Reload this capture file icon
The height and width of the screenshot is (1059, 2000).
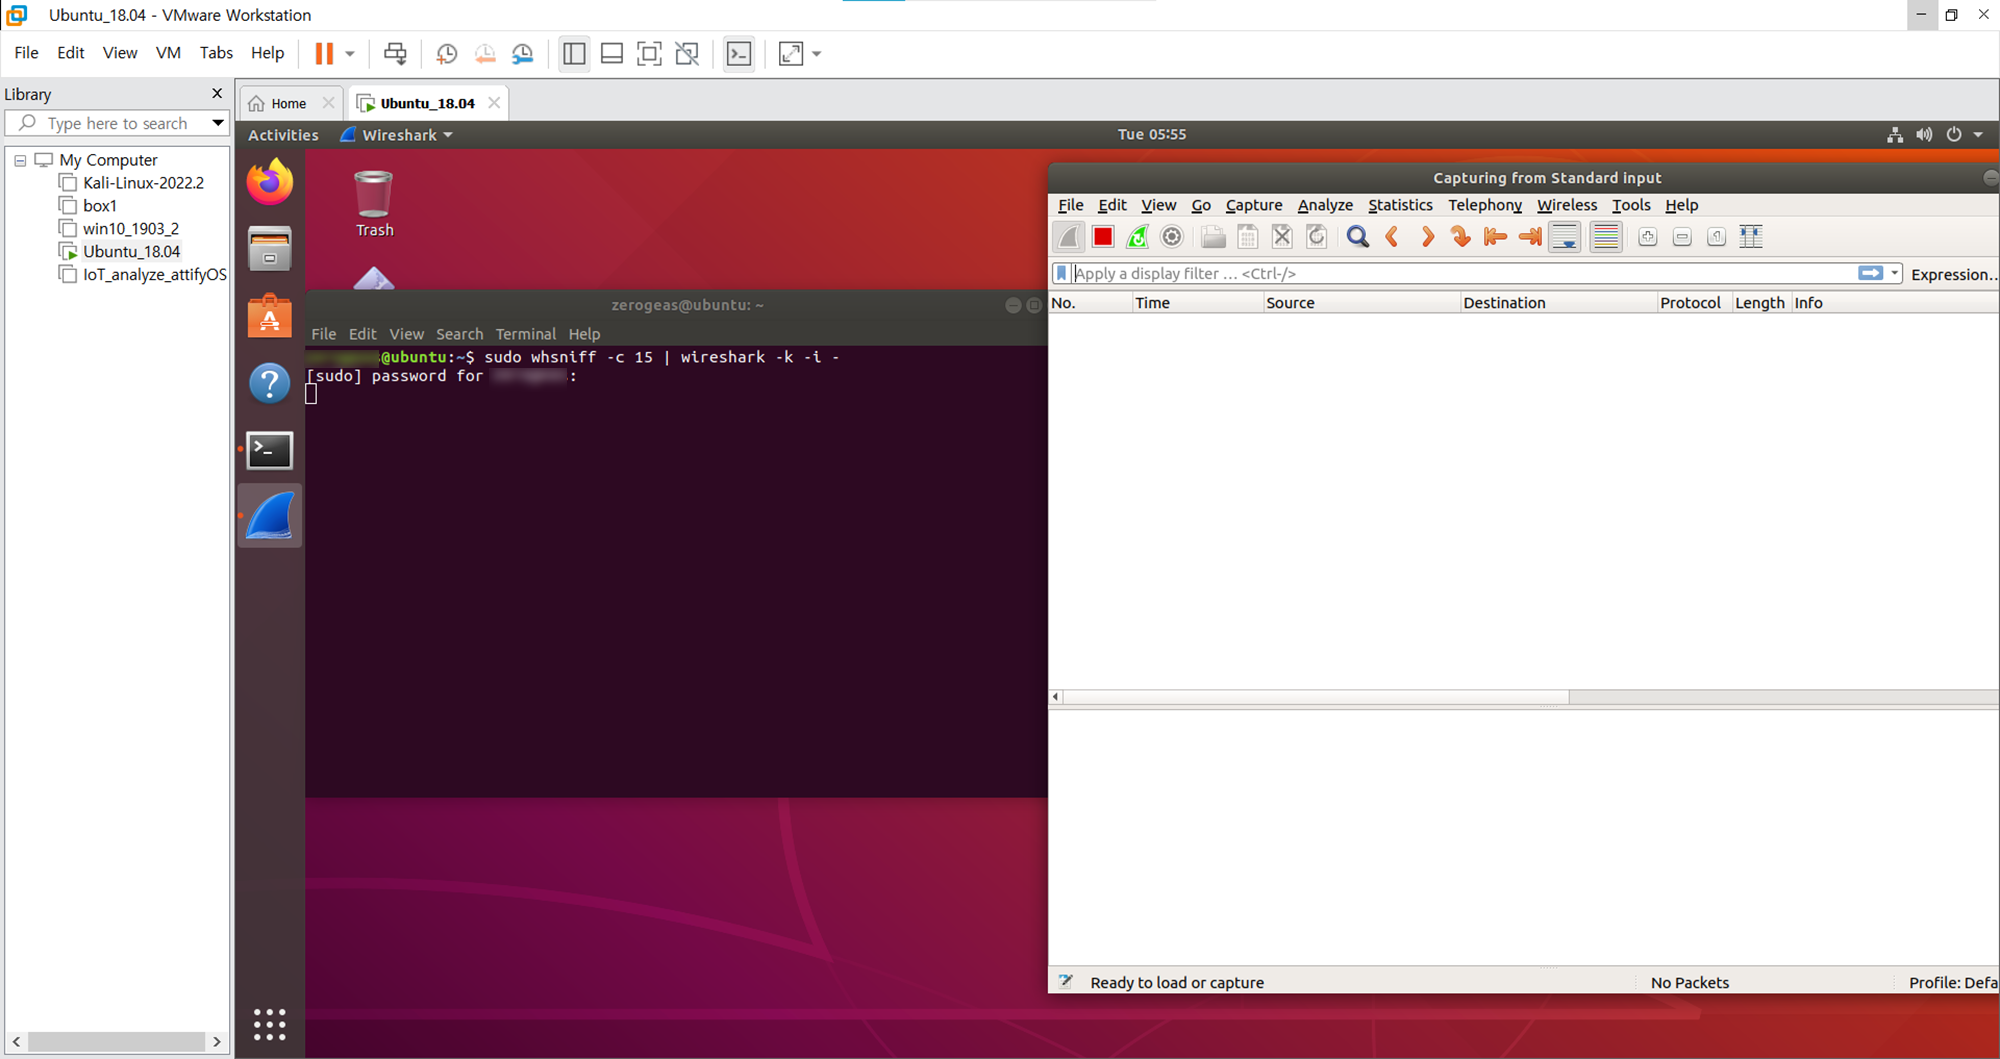1317,237
